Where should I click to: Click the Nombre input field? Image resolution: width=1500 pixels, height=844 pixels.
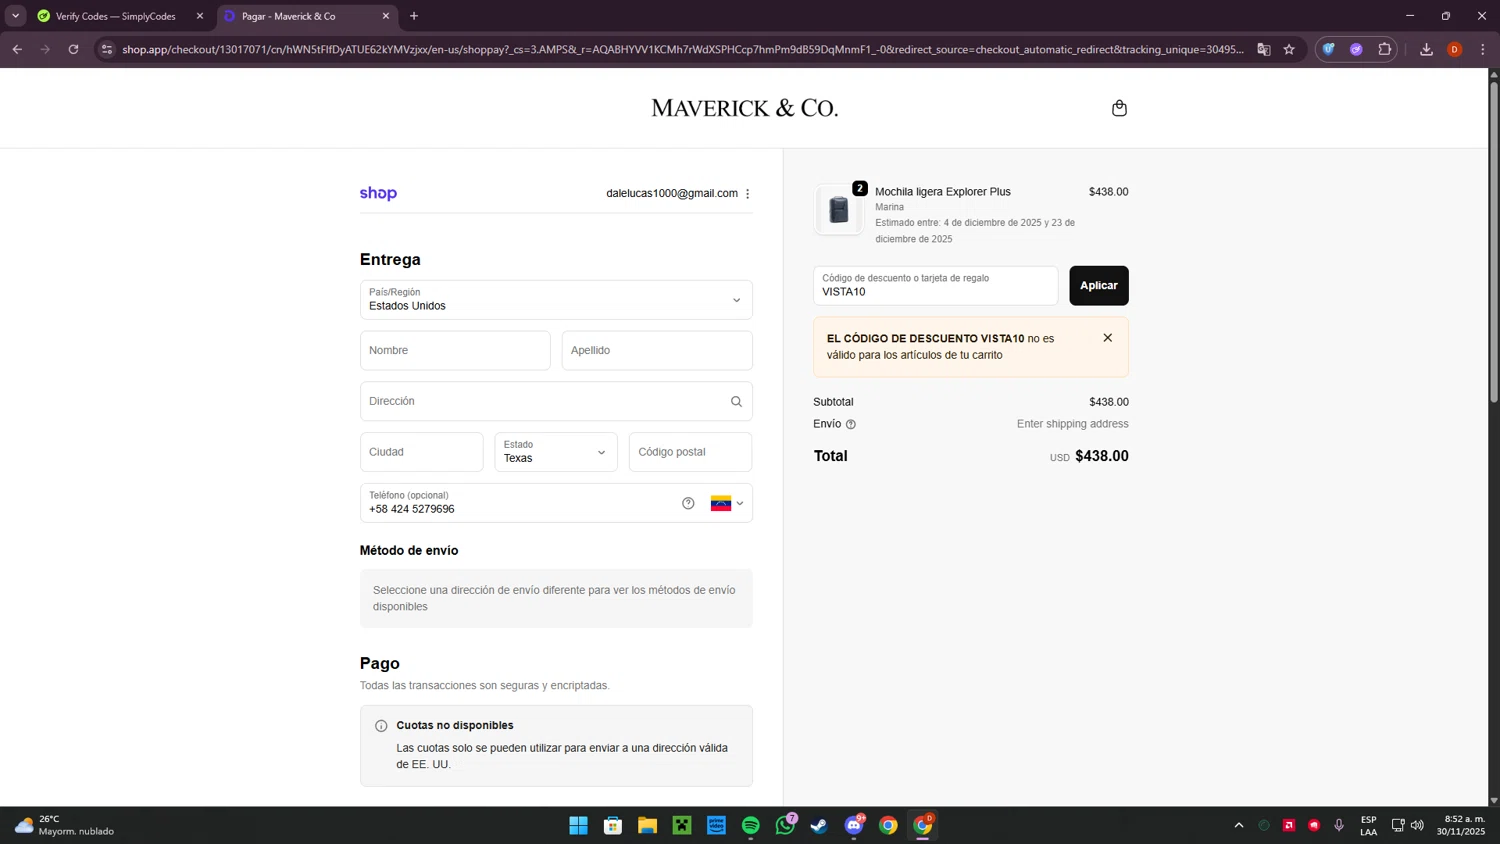coord(455,351)
